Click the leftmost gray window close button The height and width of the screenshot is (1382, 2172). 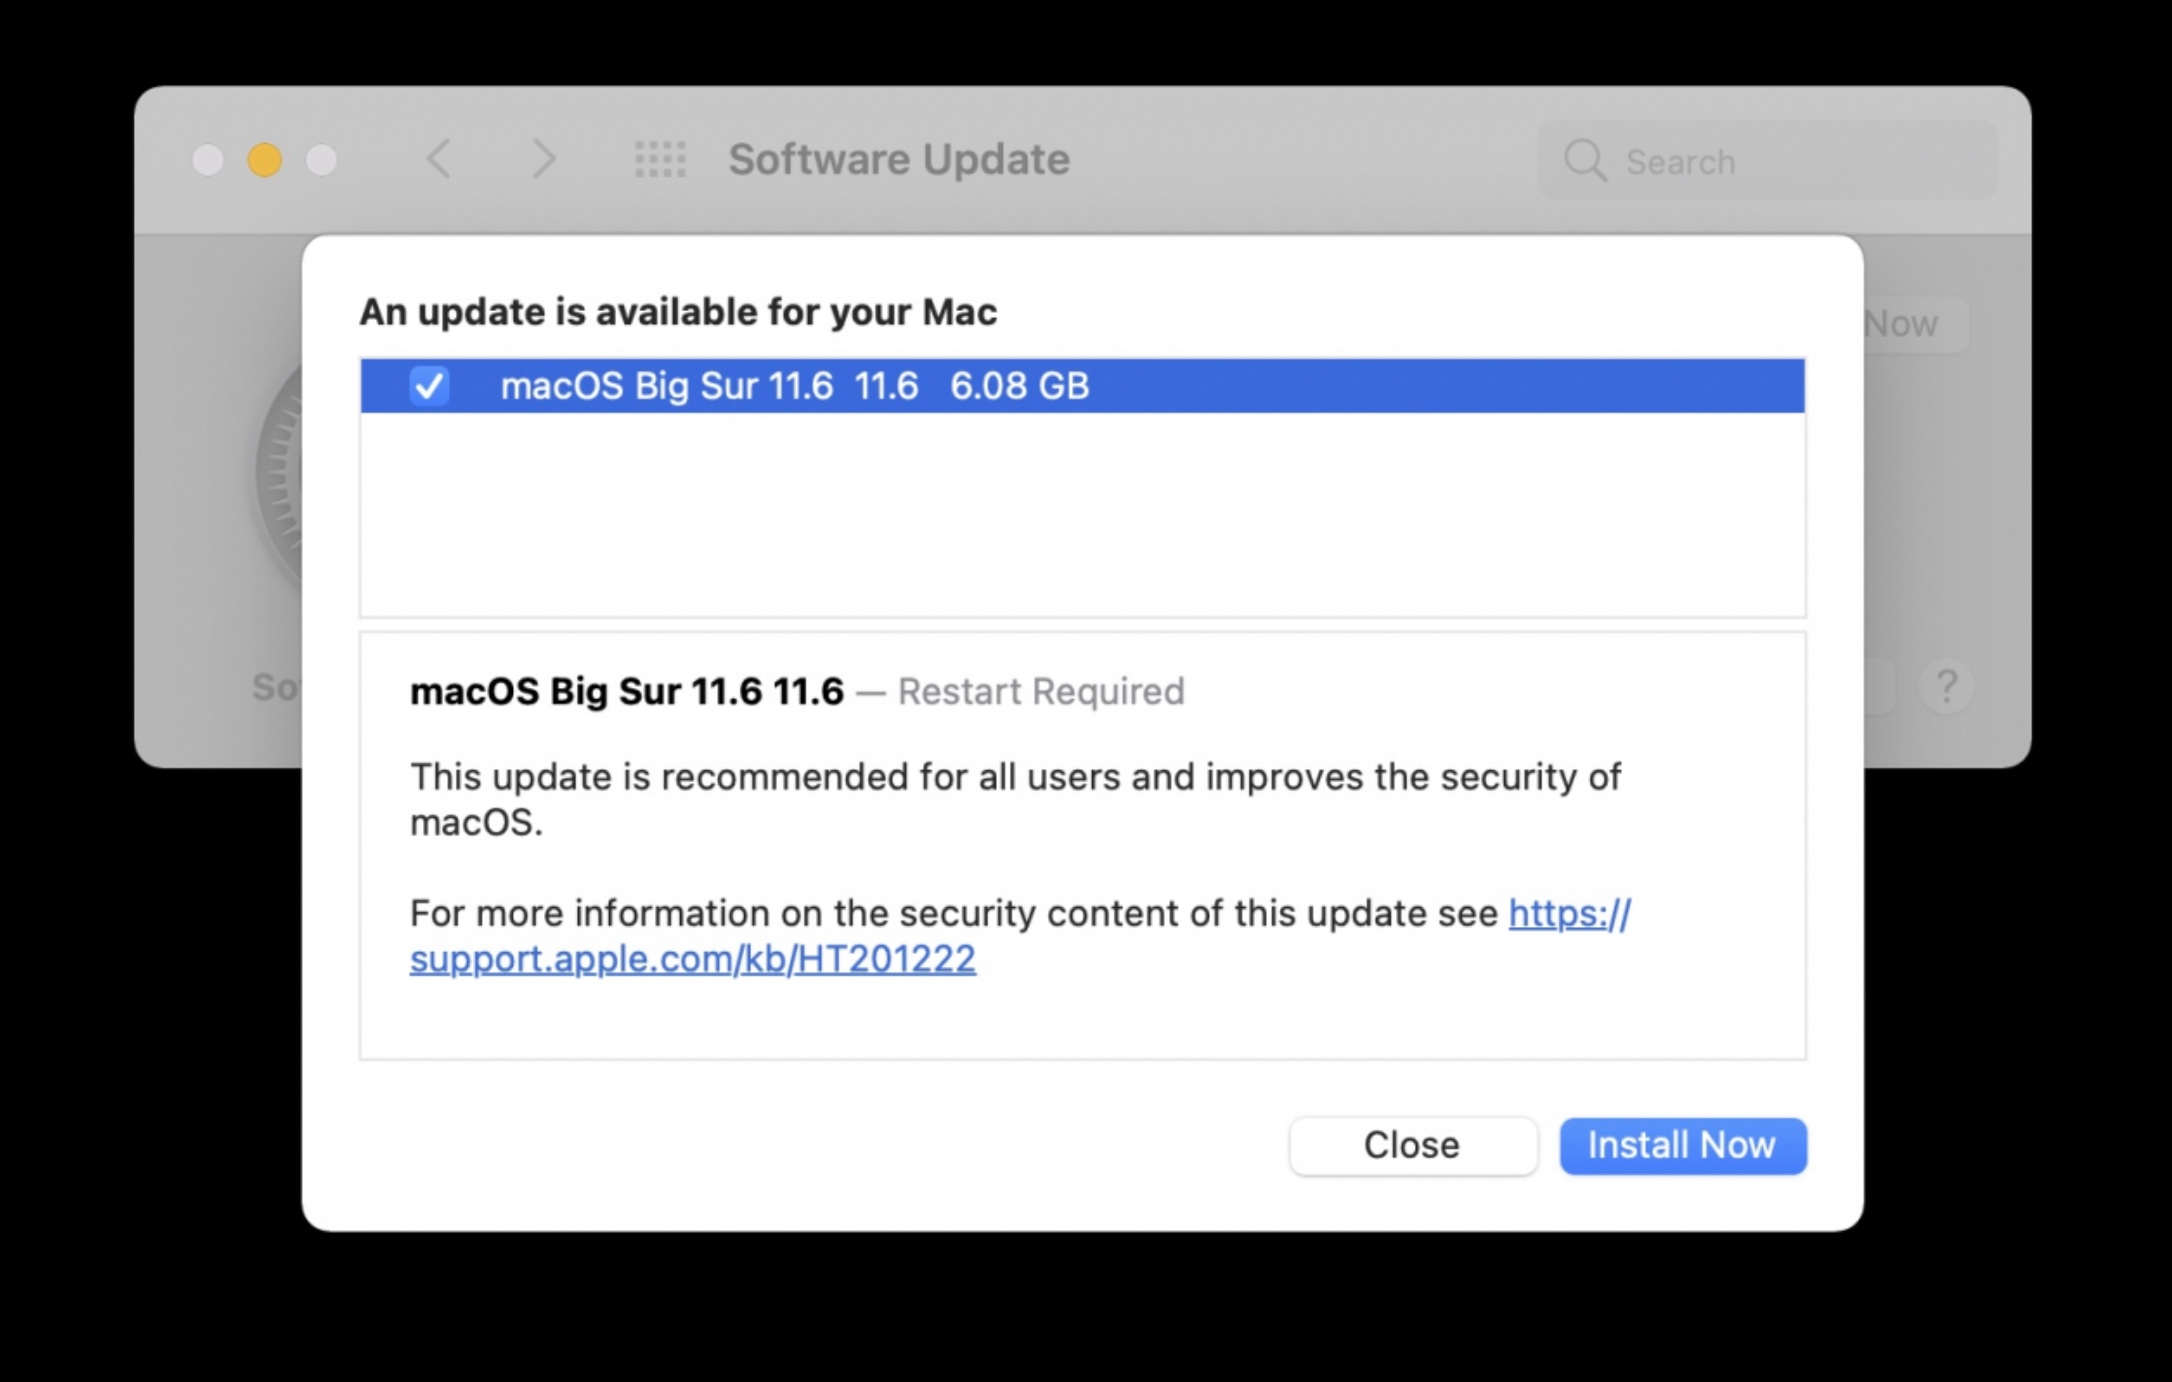pos(208,160)
